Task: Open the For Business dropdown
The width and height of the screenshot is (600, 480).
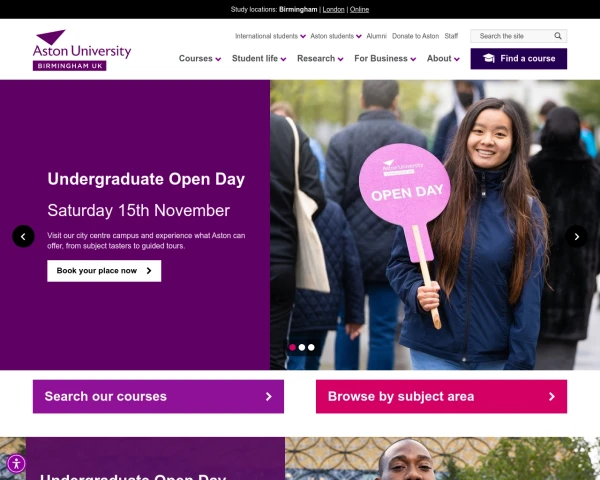Action: (385, 59)
